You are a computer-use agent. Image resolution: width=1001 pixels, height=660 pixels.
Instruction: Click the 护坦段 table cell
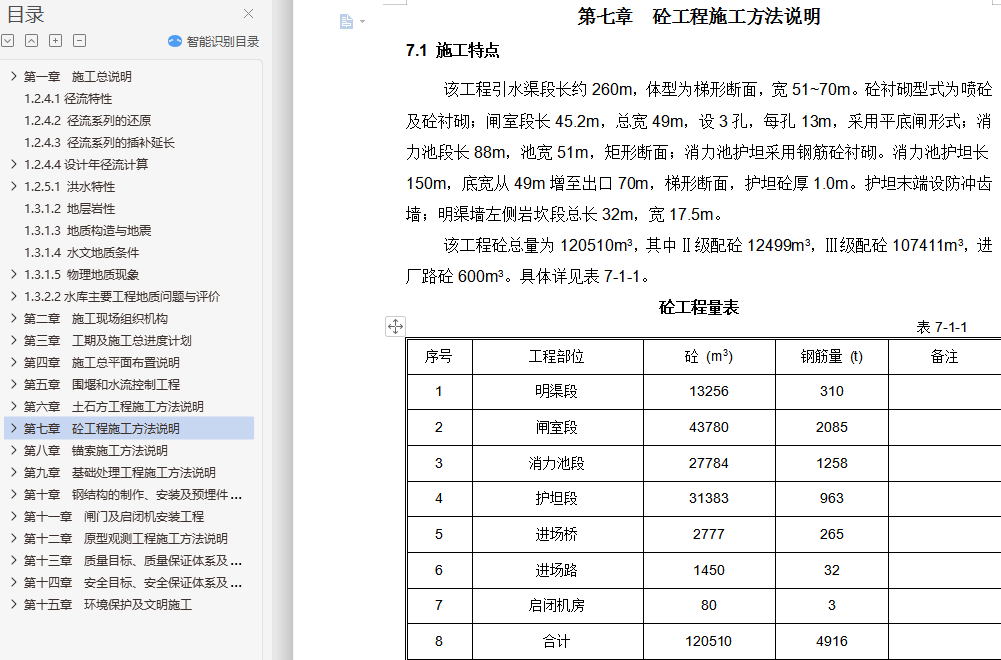[556, 498]
